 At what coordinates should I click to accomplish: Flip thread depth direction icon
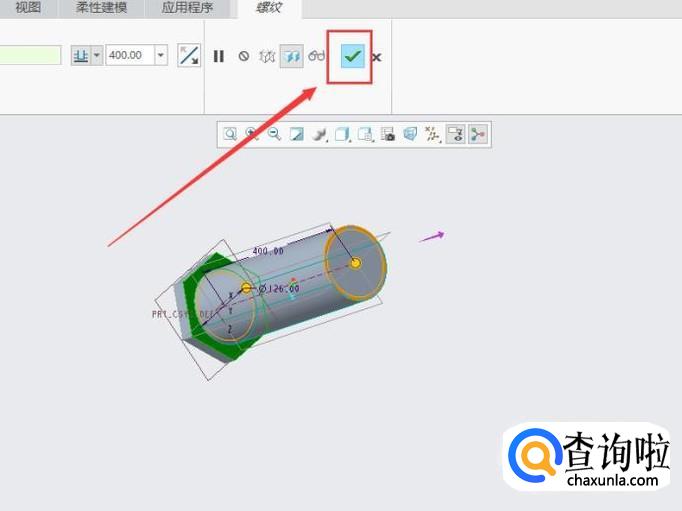coord(189,56)
